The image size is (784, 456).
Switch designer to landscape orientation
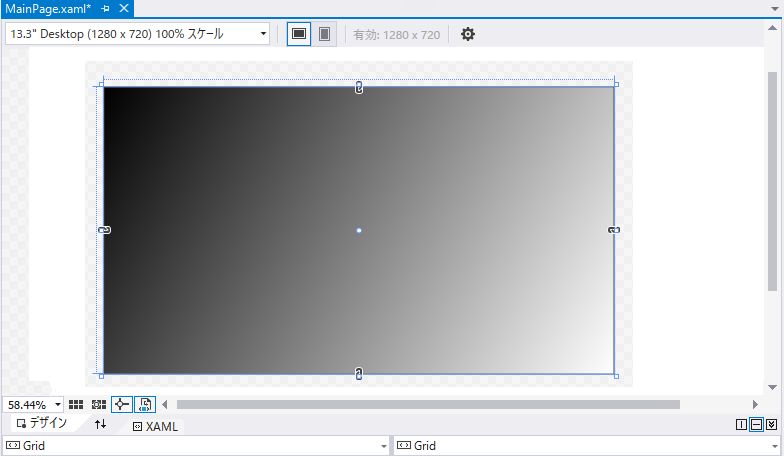(299, 34)
